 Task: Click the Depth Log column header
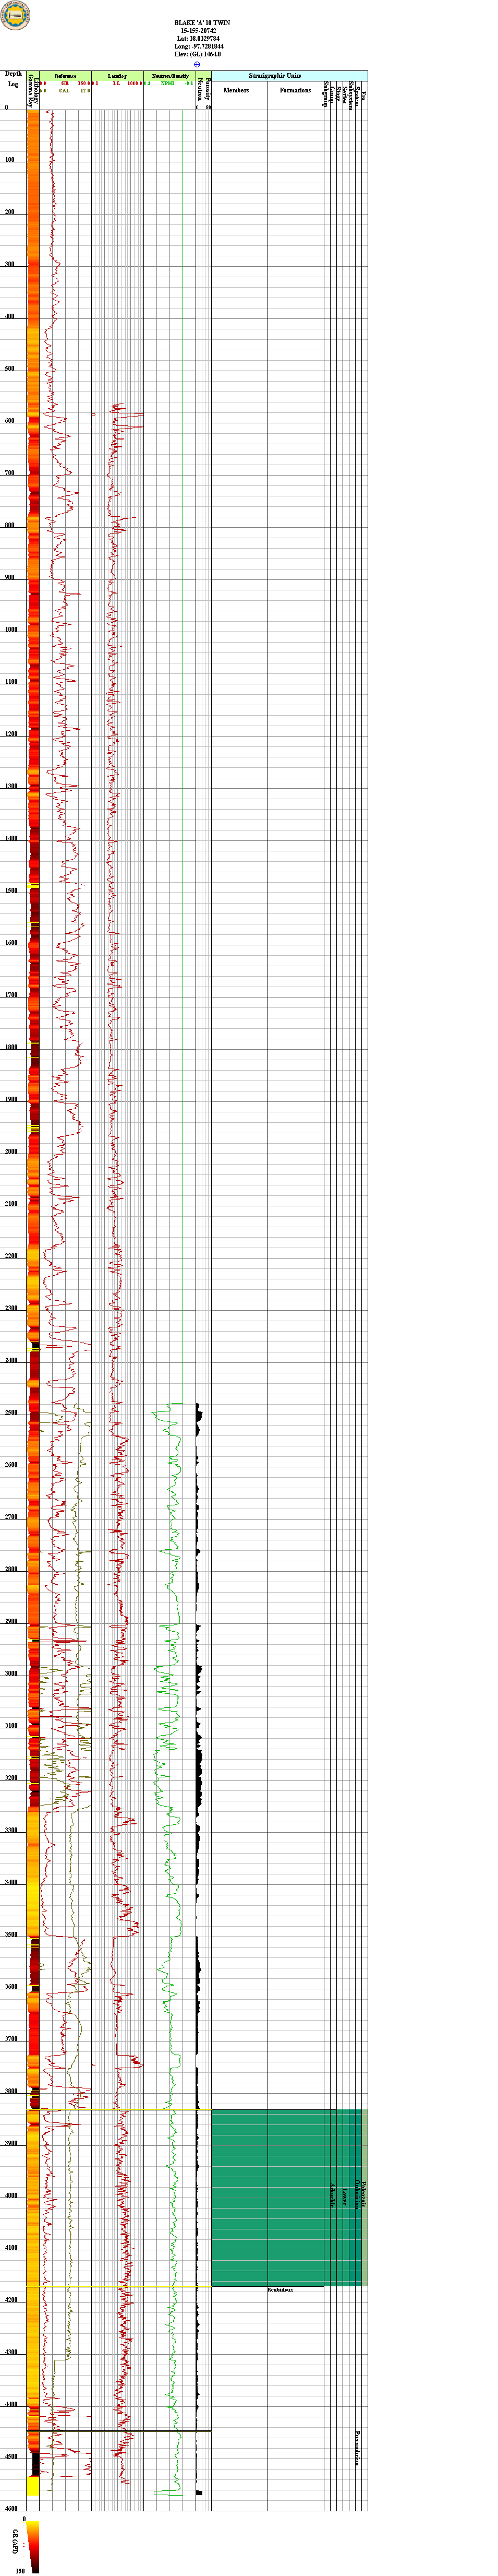[13, 79]
